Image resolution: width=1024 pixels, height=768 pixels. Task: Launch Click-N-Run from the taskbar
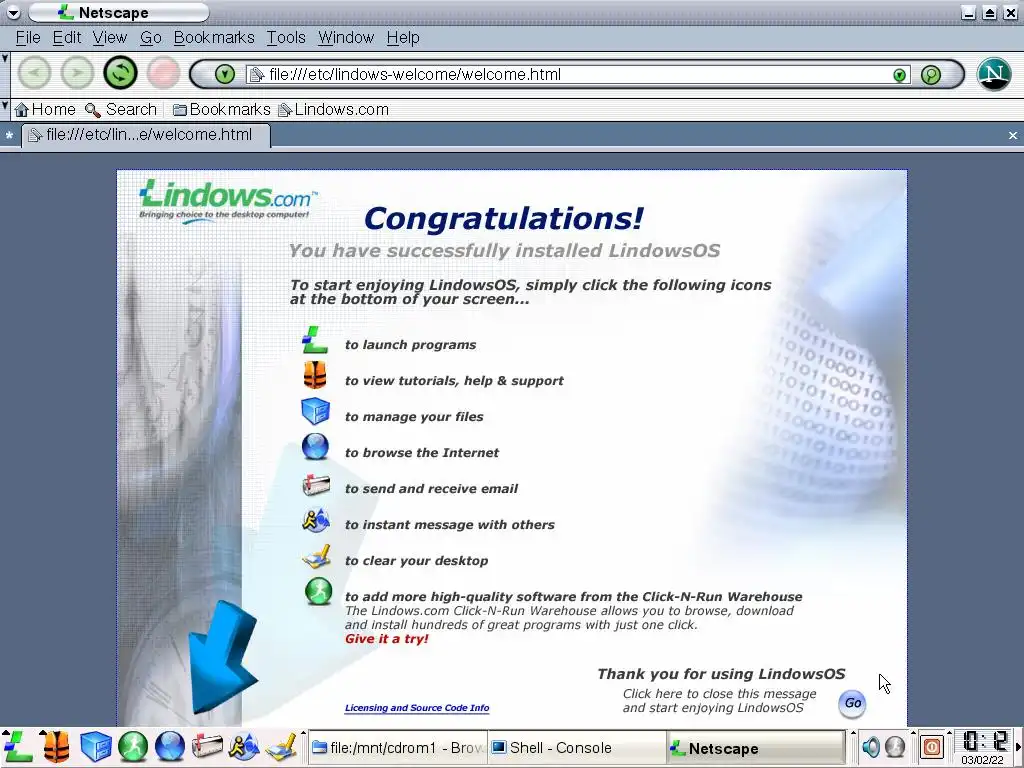point(133,746)
